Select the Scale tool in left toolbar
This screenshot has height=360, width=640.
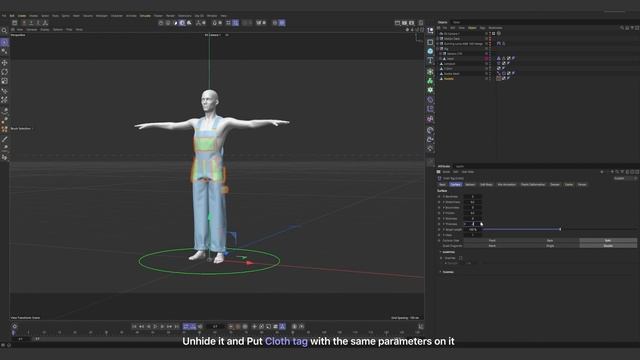coord(4,81)
